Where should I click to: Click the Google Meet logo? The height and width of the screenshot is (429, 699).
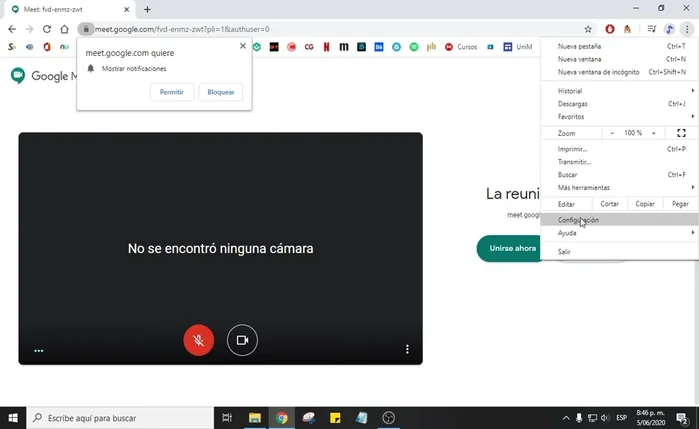[43, 76]
